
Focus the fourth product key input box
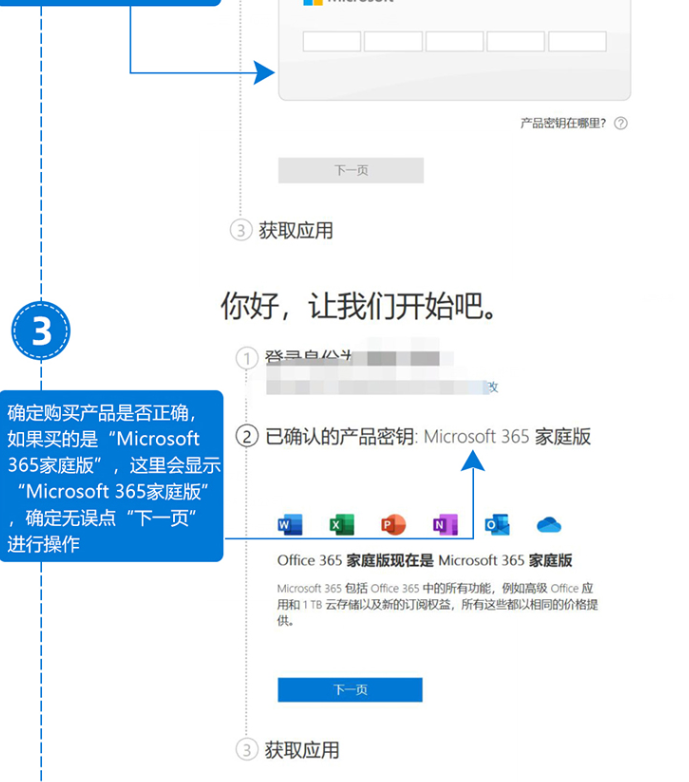tap(516, 41)
